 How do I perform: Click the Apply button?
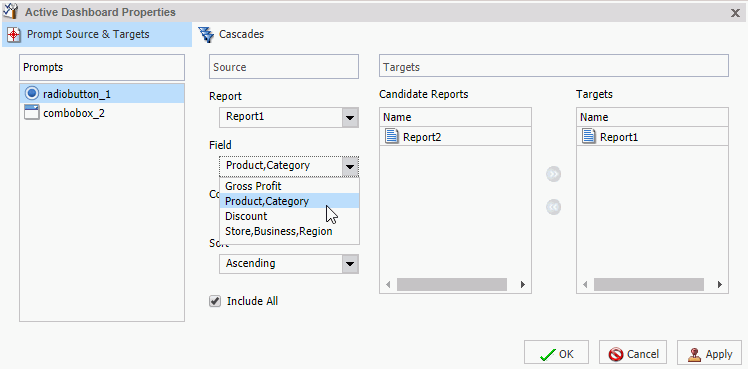[709, 354]
